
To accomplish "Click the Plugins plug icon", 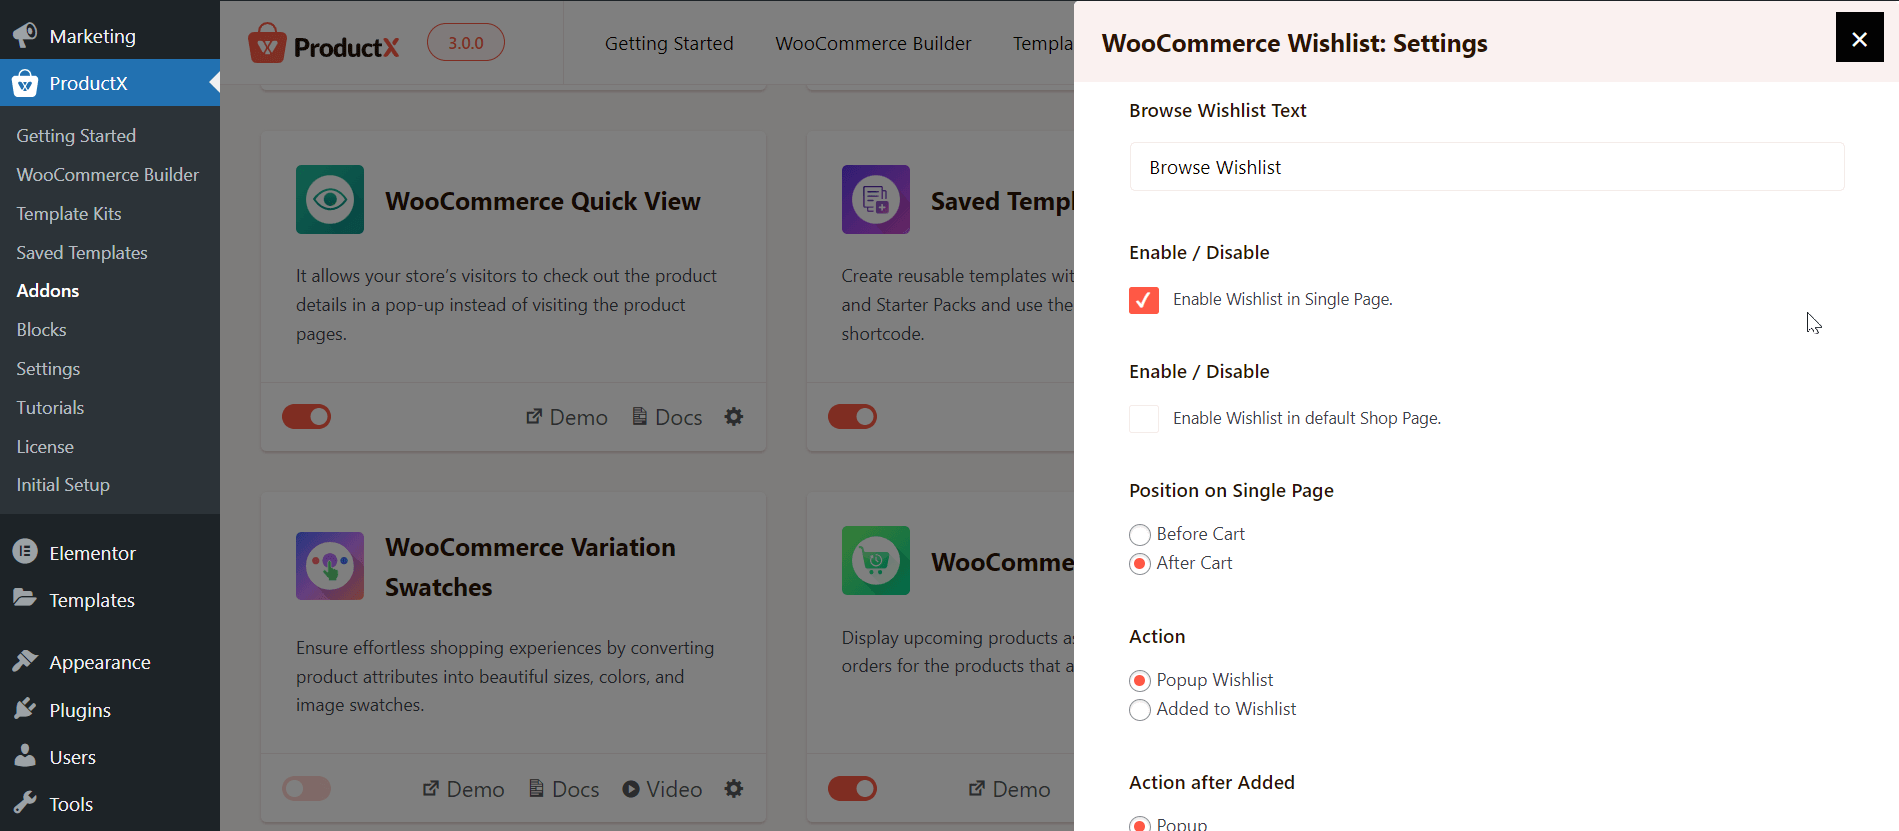I will [x=25, y=709].
